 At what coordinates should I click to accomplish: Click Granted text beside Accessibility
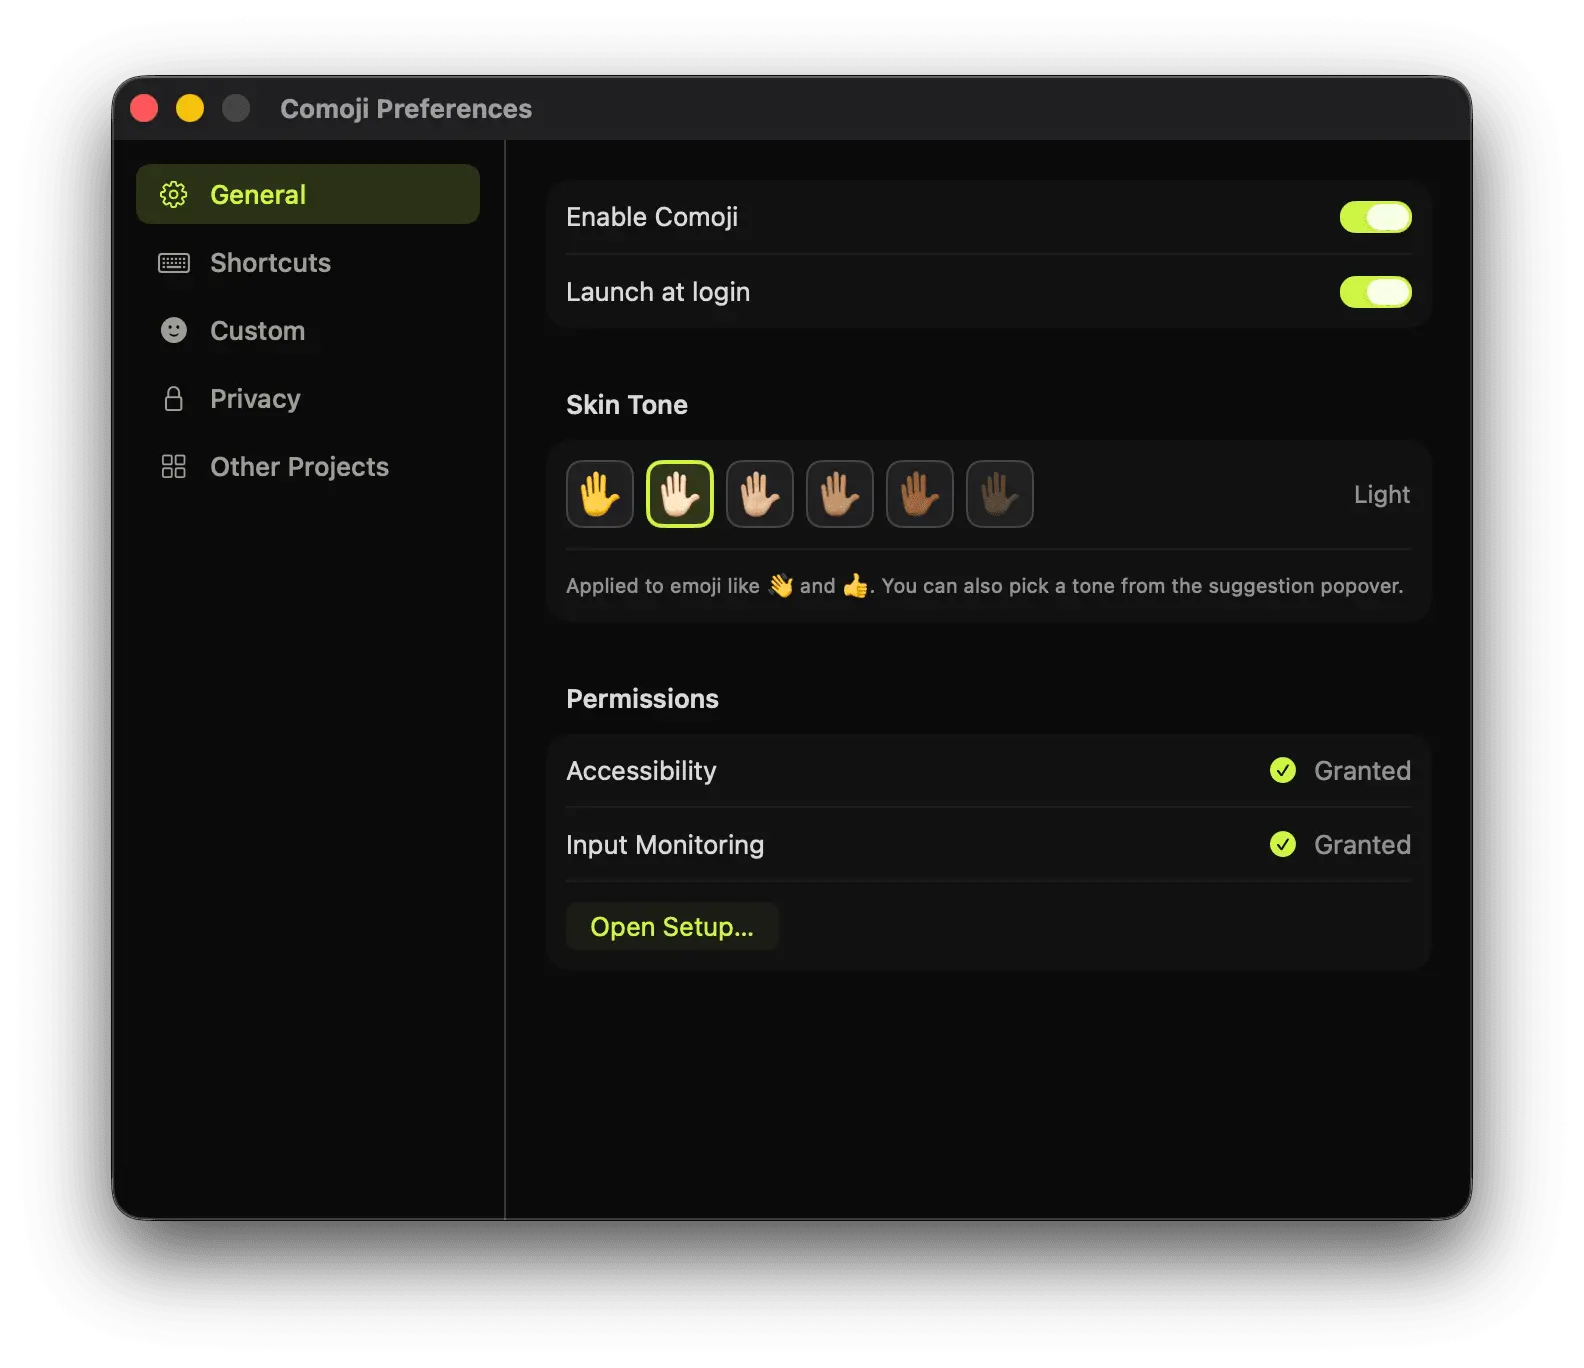pos(1362,770)
